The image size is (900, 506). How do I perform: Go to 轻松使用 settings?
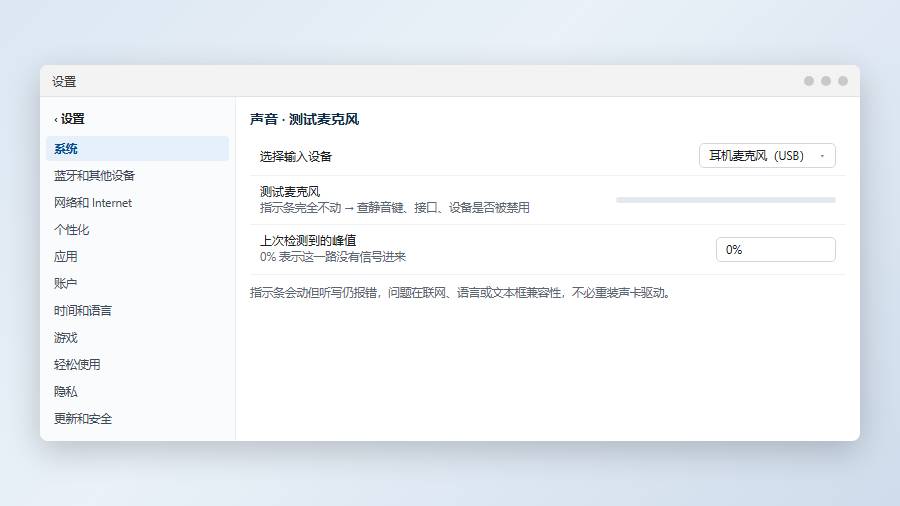[x=137, y=364]
